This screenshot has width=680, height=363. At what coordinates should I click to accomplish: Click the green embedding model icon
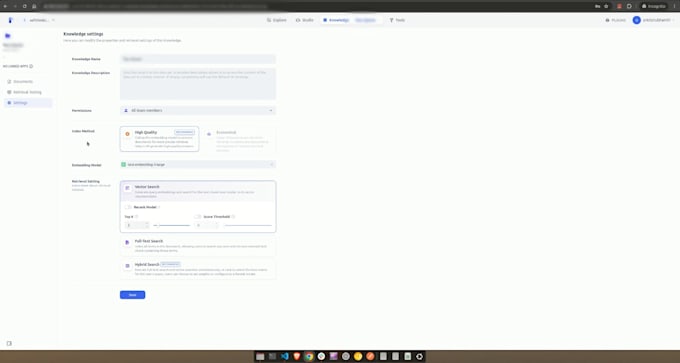click(124, 164)
